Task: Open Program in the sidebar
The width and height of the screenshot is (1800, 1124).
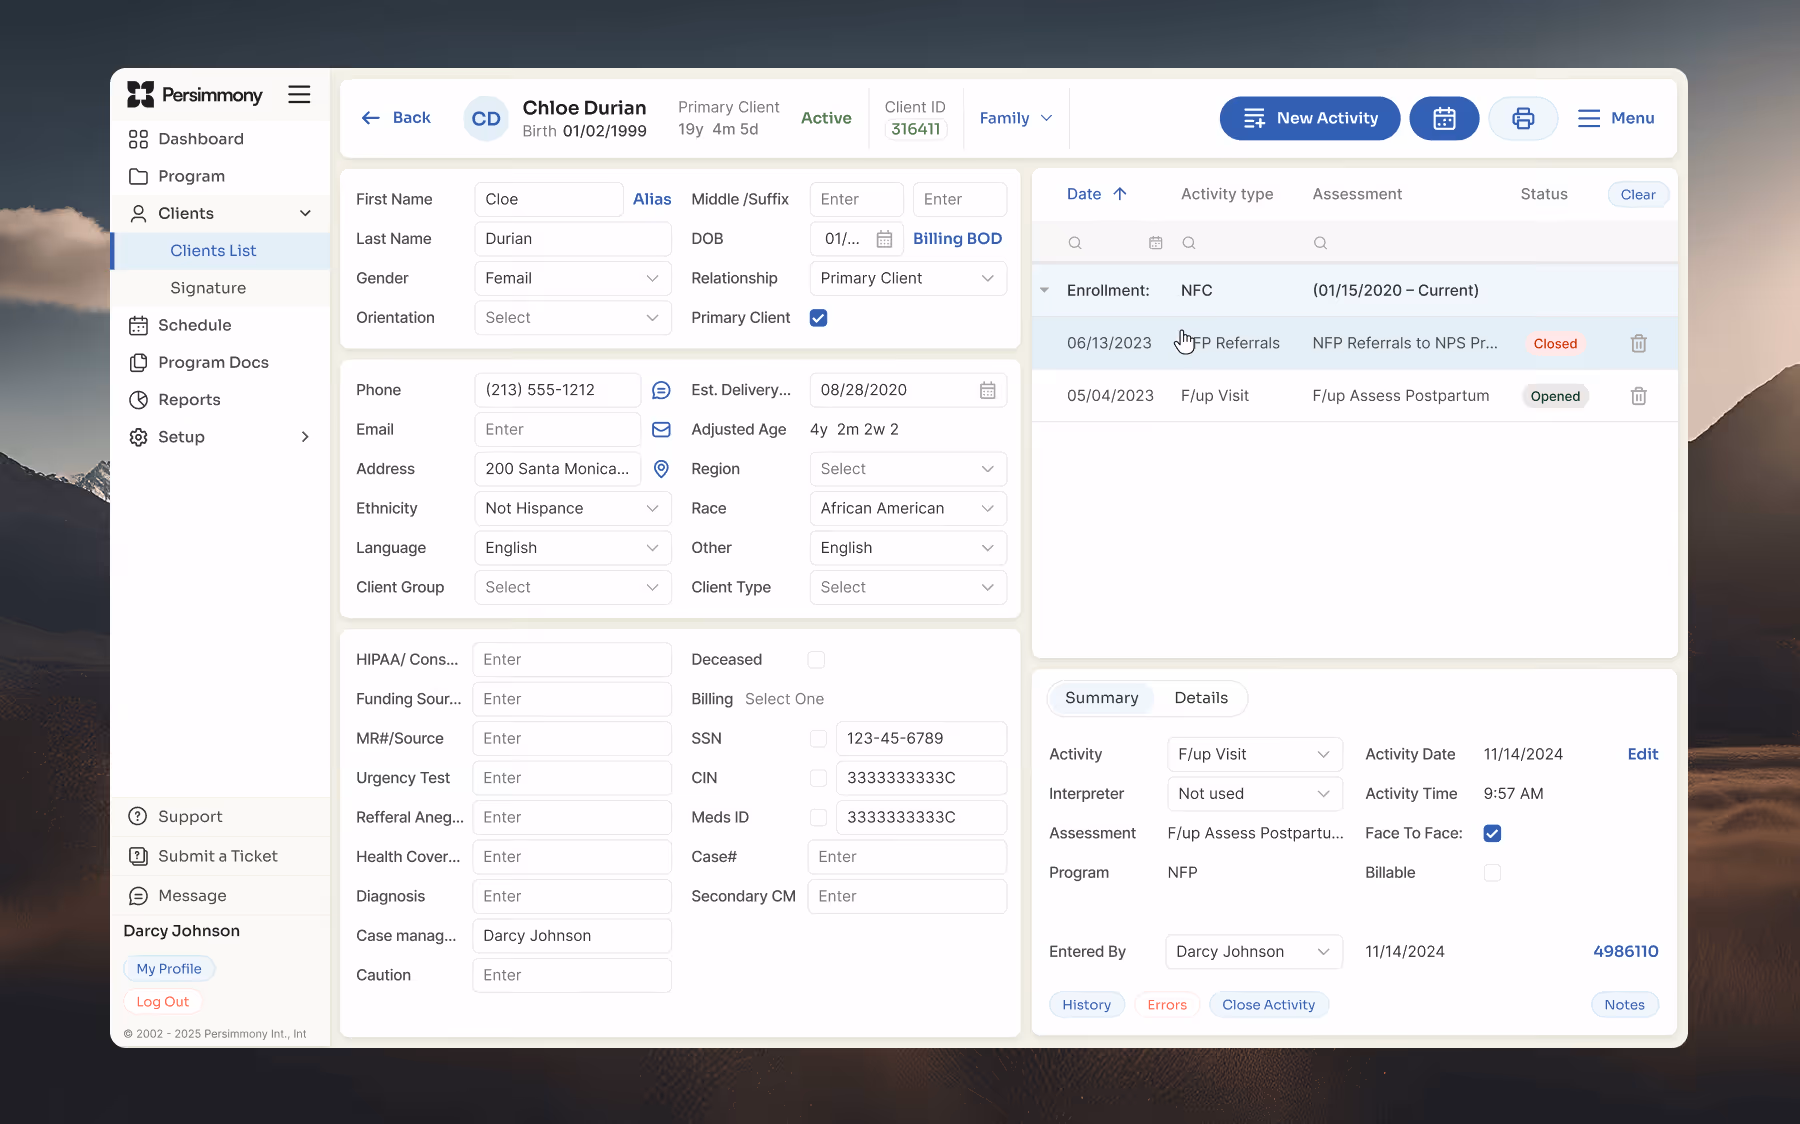Action: [191, 176]
